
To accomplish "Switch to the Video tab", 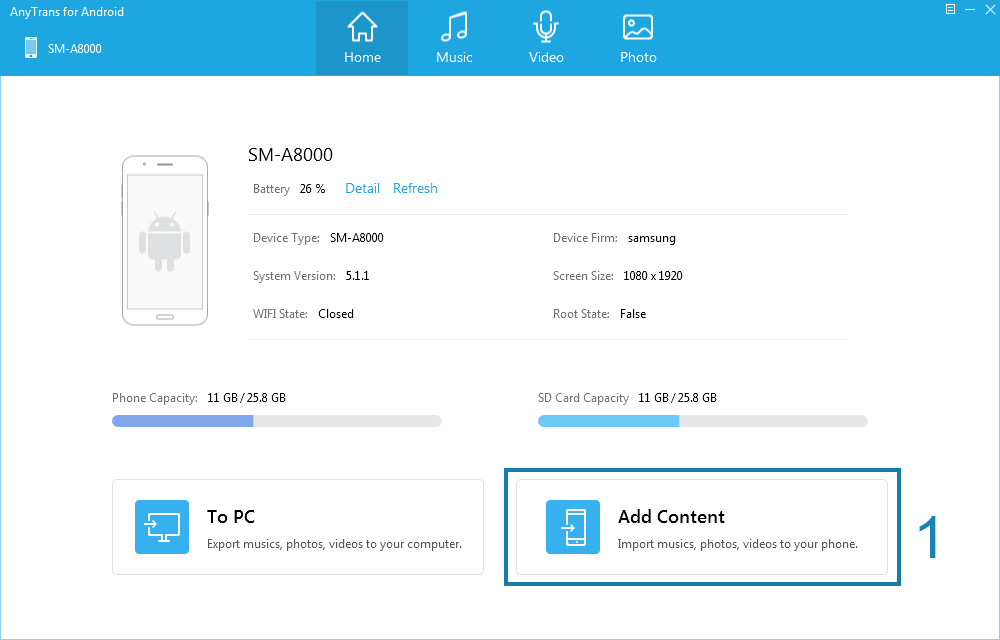I will tap(546, 38).
